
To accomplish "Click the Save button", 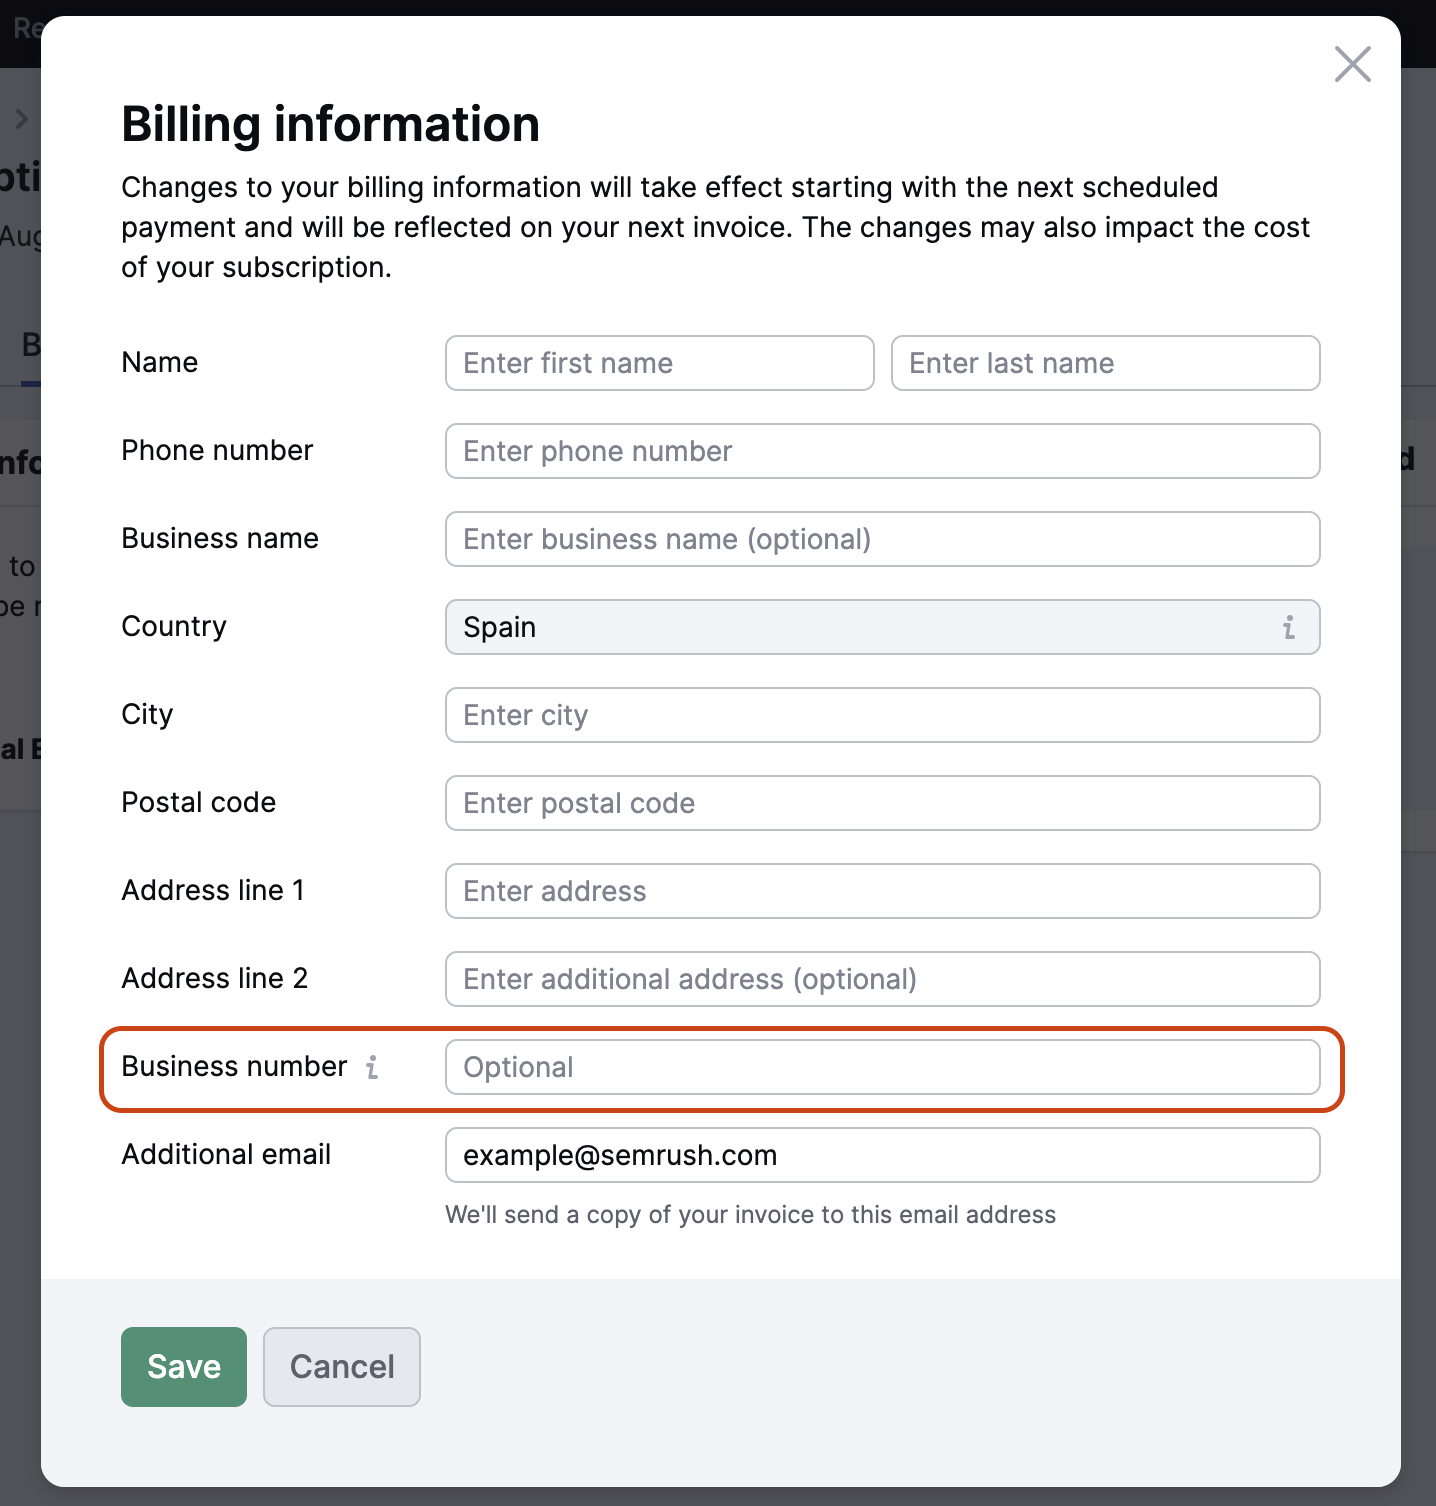I will [x=183, y=1367].
